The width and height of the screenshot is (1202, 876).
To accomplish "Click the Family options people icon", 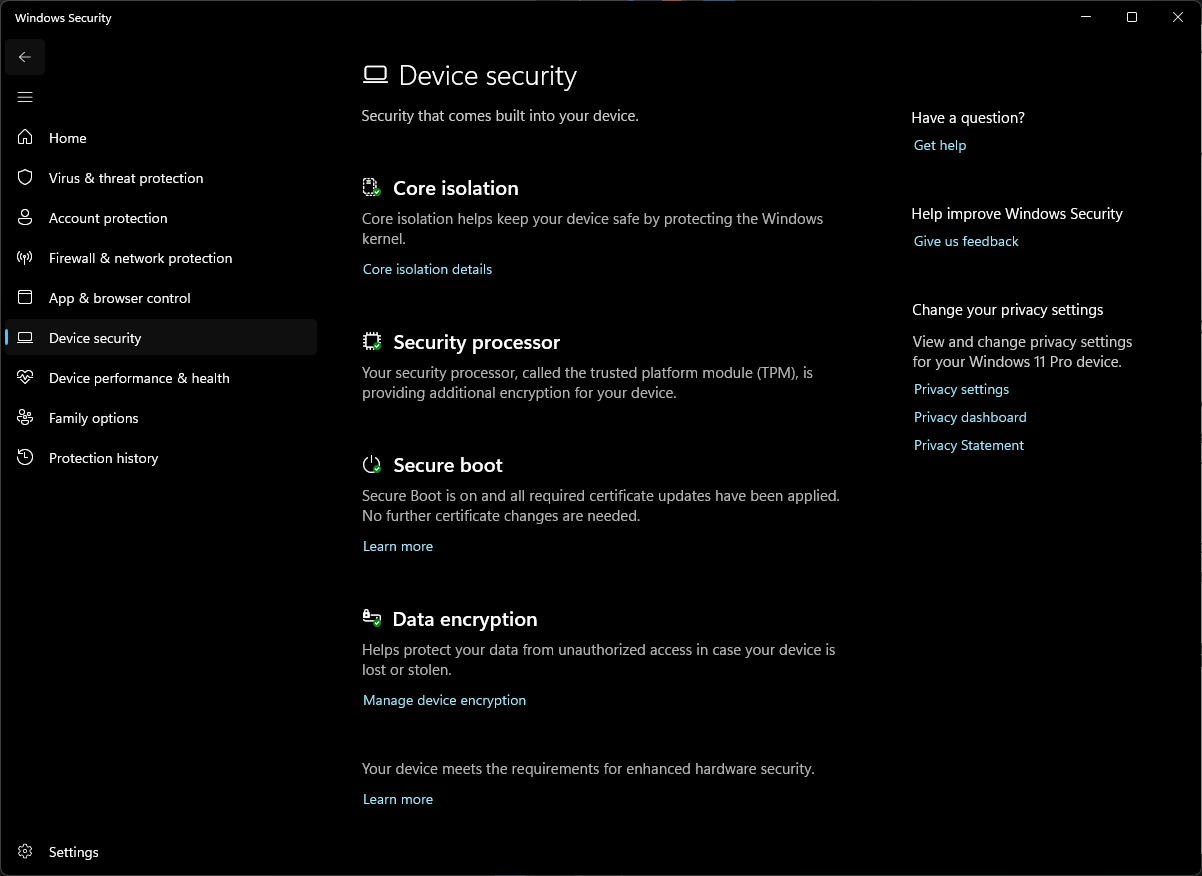I will [26, 418].
